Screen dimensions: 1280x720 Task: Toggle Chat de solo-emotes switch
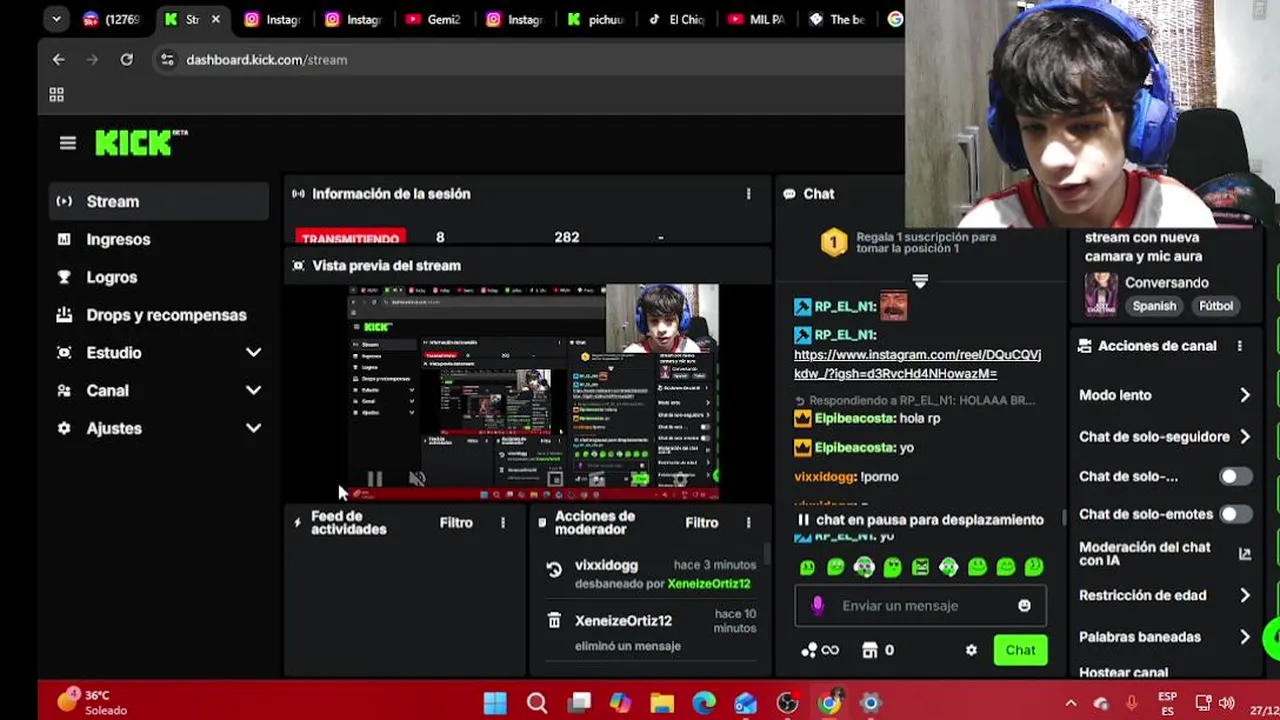[1235, 514]
